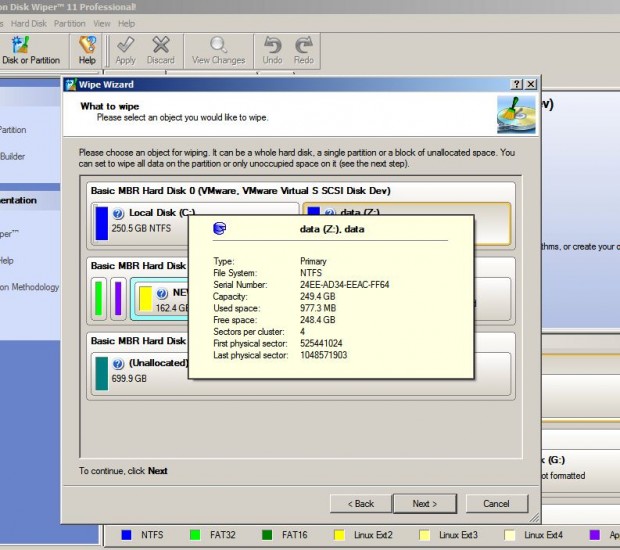Screen dimensions: 620x550
Task: Select the teal Unallocated 699.9 GB block
Action: (102, 374)
